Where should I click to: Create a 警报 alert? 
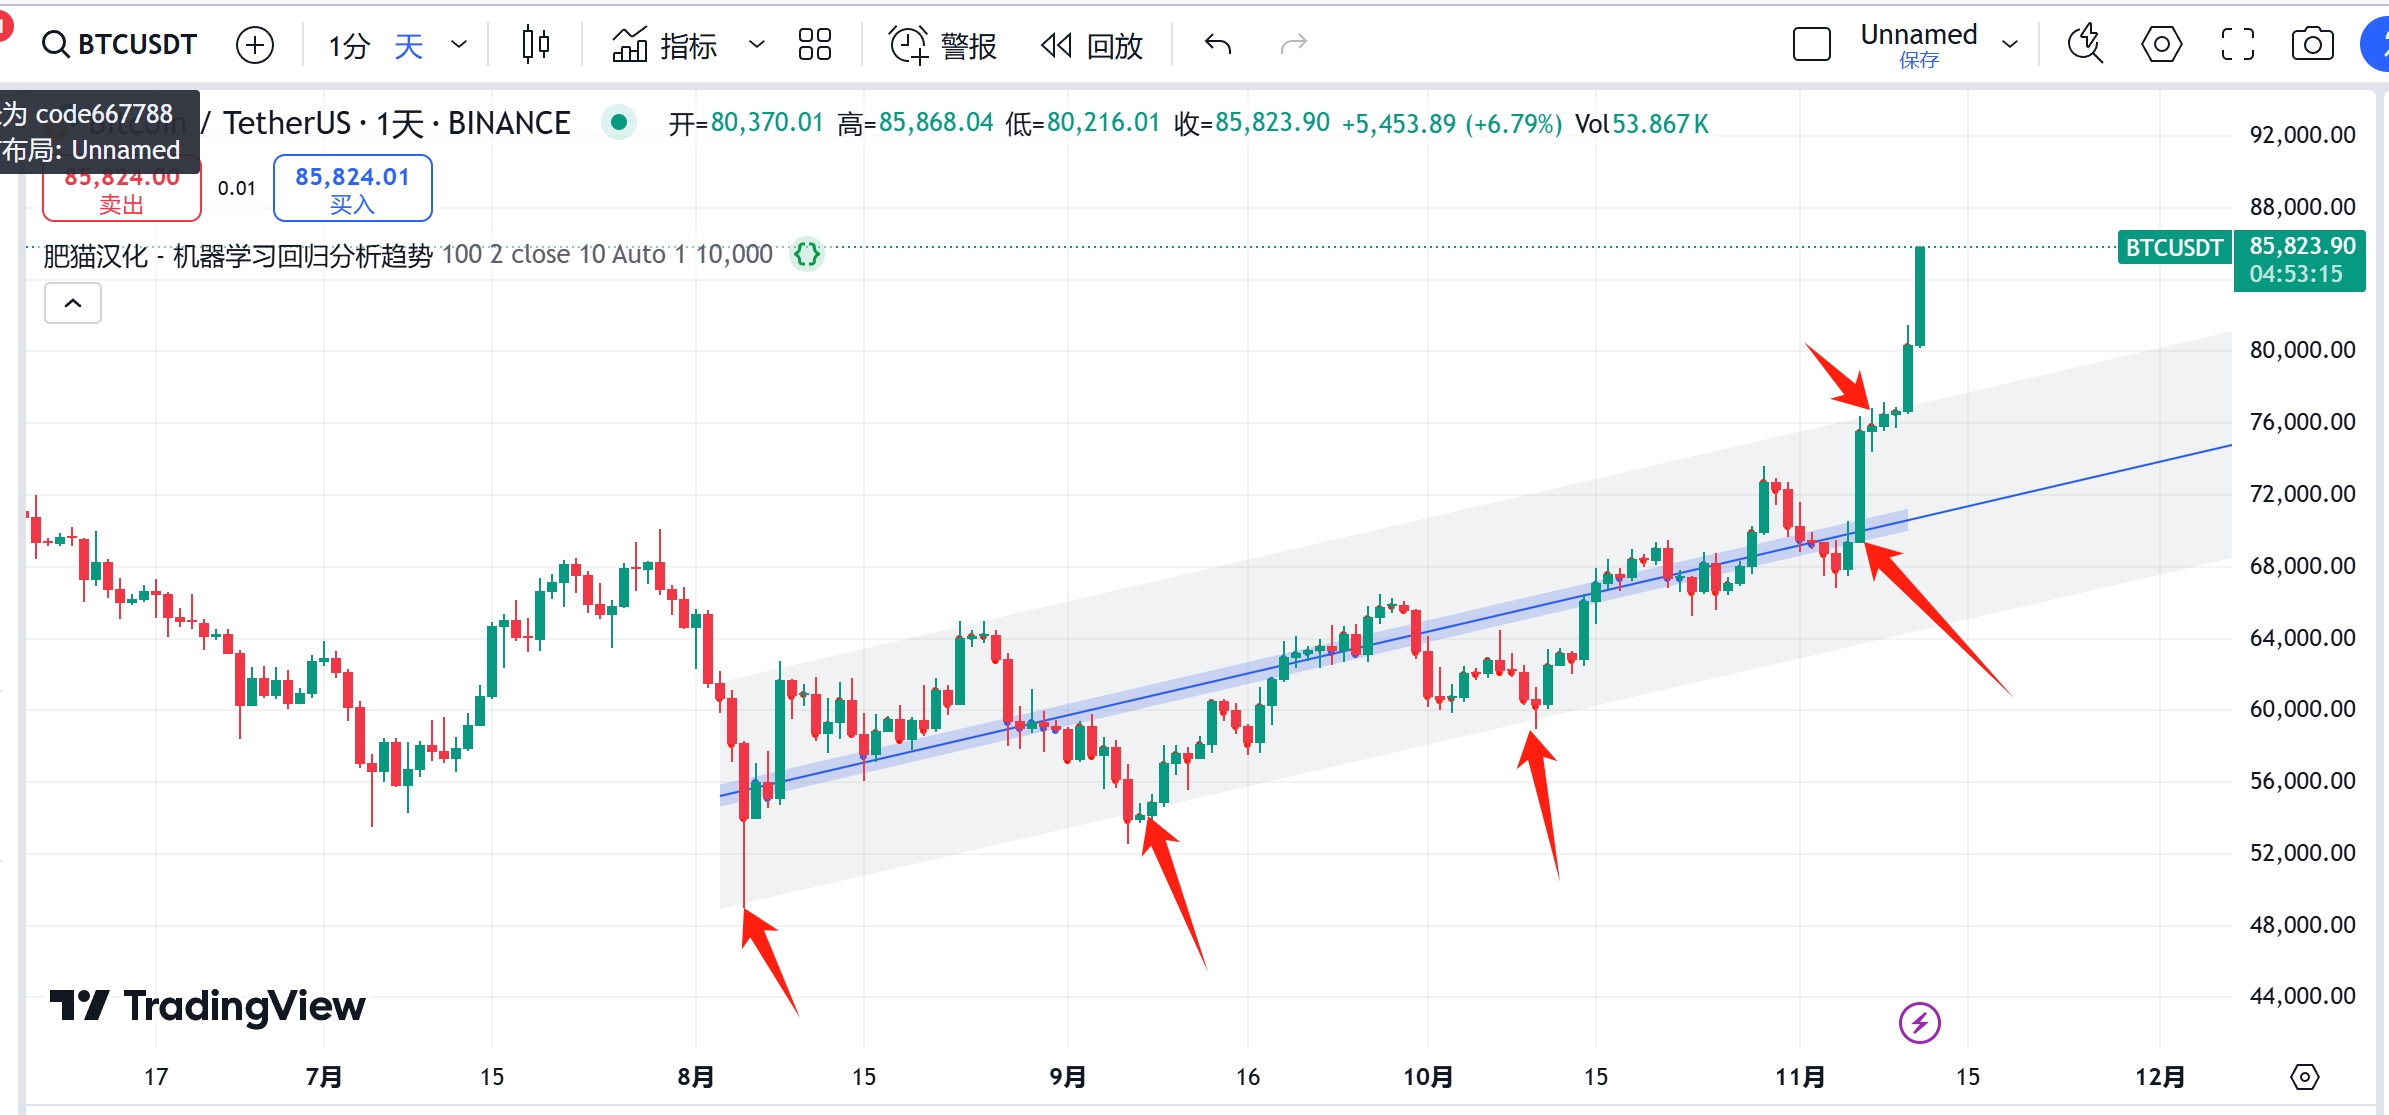943,45
